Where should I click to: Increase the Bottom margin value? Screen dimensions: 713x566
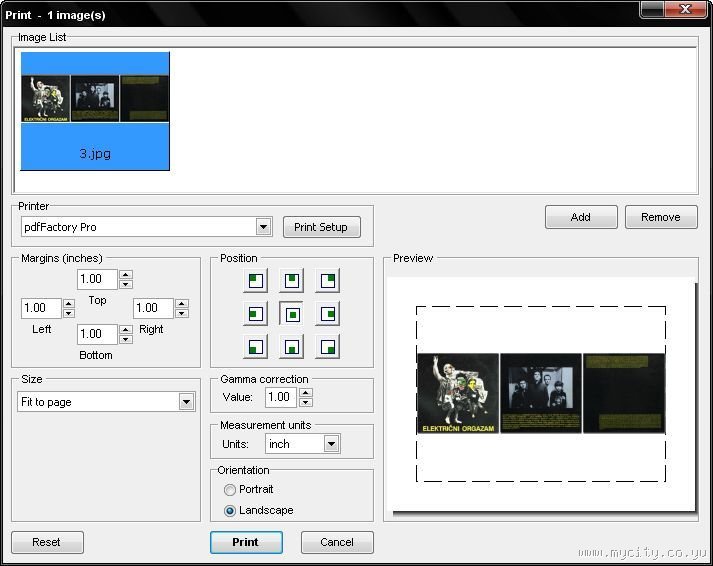click(x=126, y=329)
